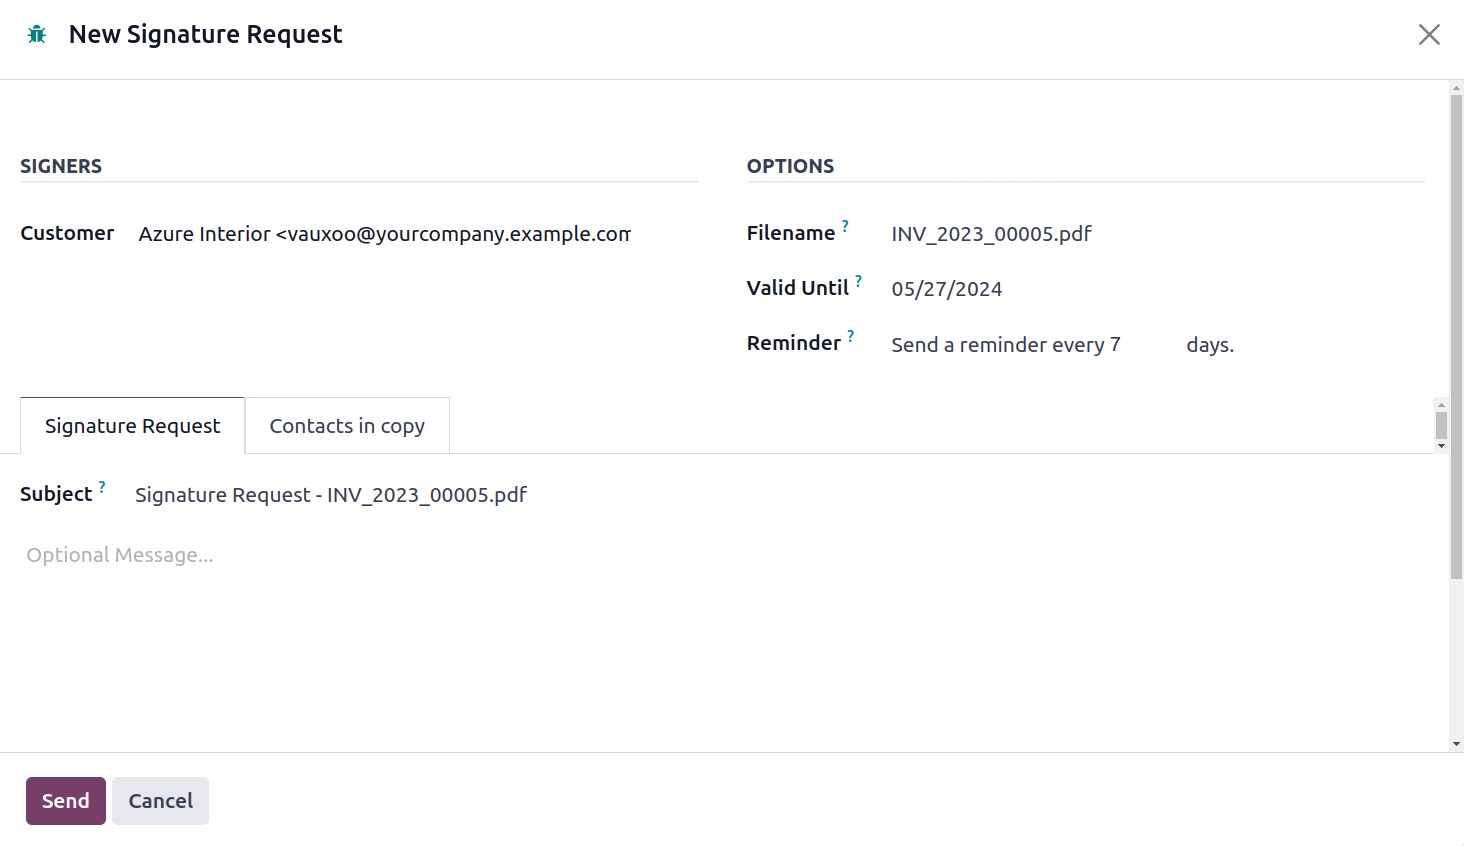The height and width of the screenshot is (846, 1464).
Task: Show the Reminder help question mark
Action: click(851, 336)
